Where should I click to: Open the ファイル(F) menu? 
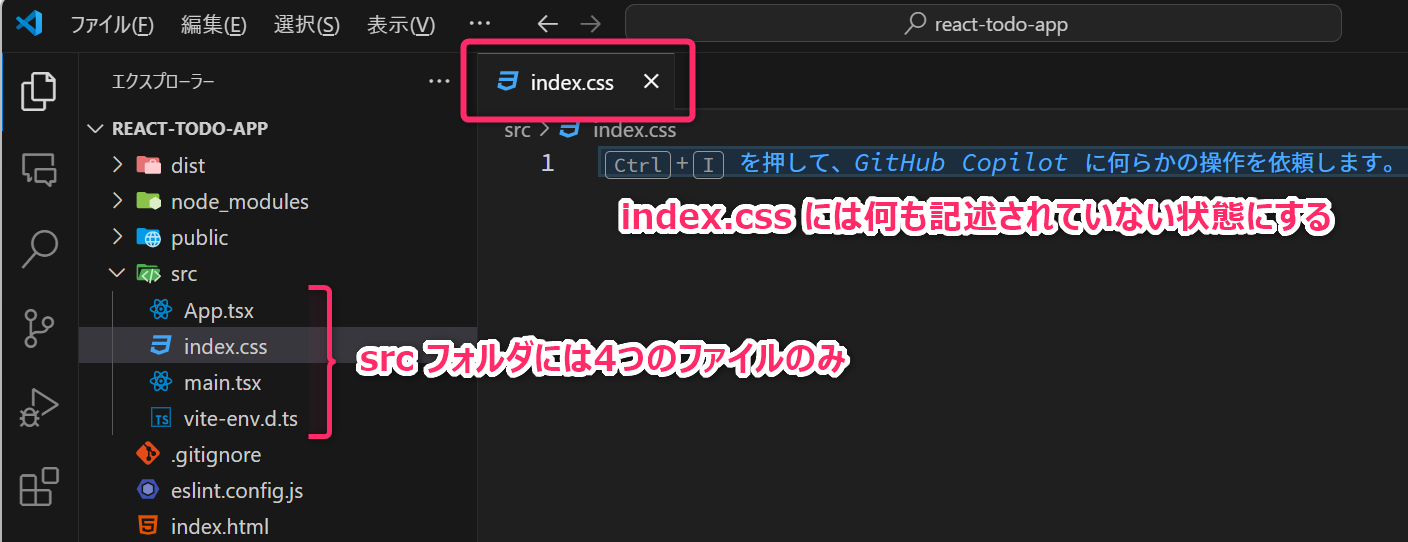click(111, 25)
